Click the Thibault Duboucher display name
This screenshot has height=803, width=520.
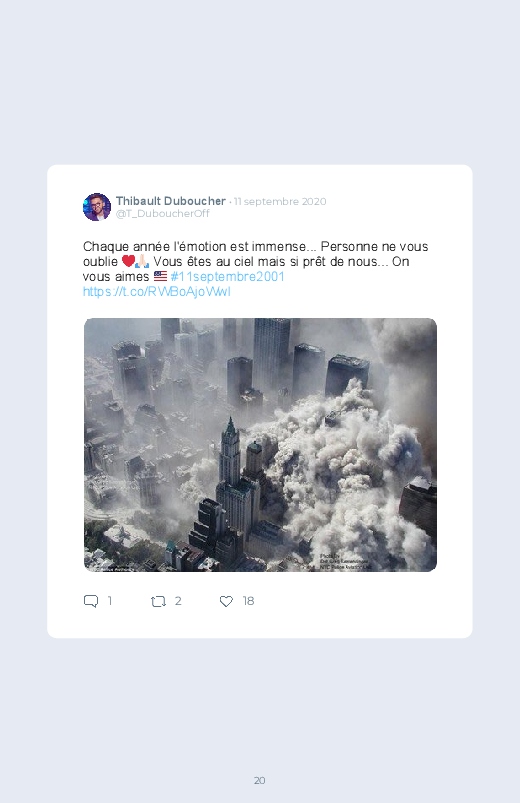171,201
